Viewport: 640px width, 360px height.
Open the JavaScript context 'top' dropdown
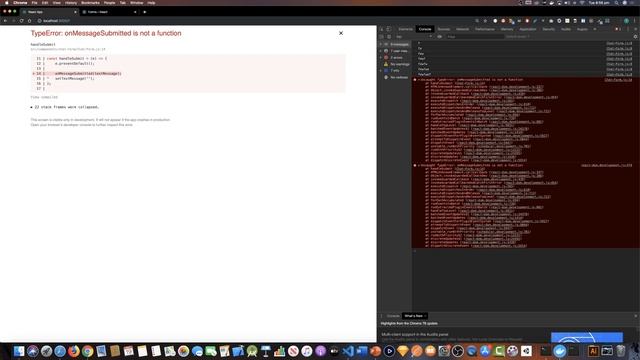coord(414,36)
